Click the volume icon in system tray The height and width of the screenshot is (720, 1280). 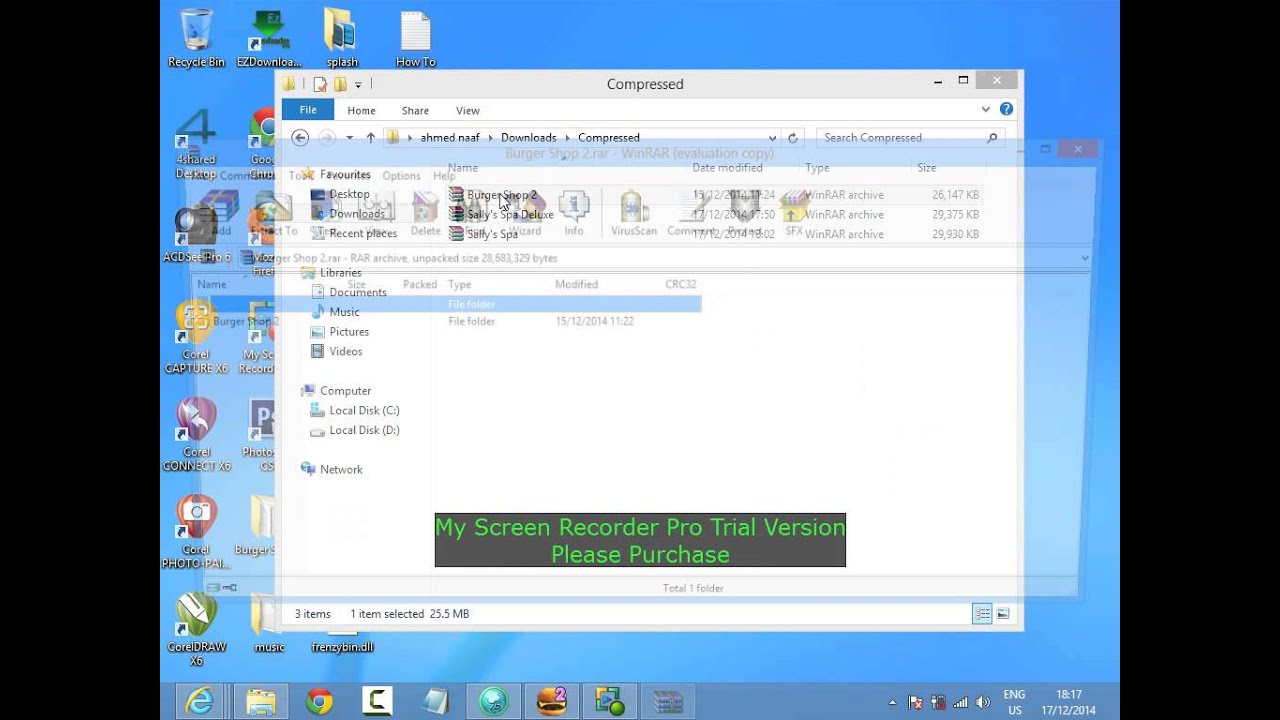coord(982,703)
